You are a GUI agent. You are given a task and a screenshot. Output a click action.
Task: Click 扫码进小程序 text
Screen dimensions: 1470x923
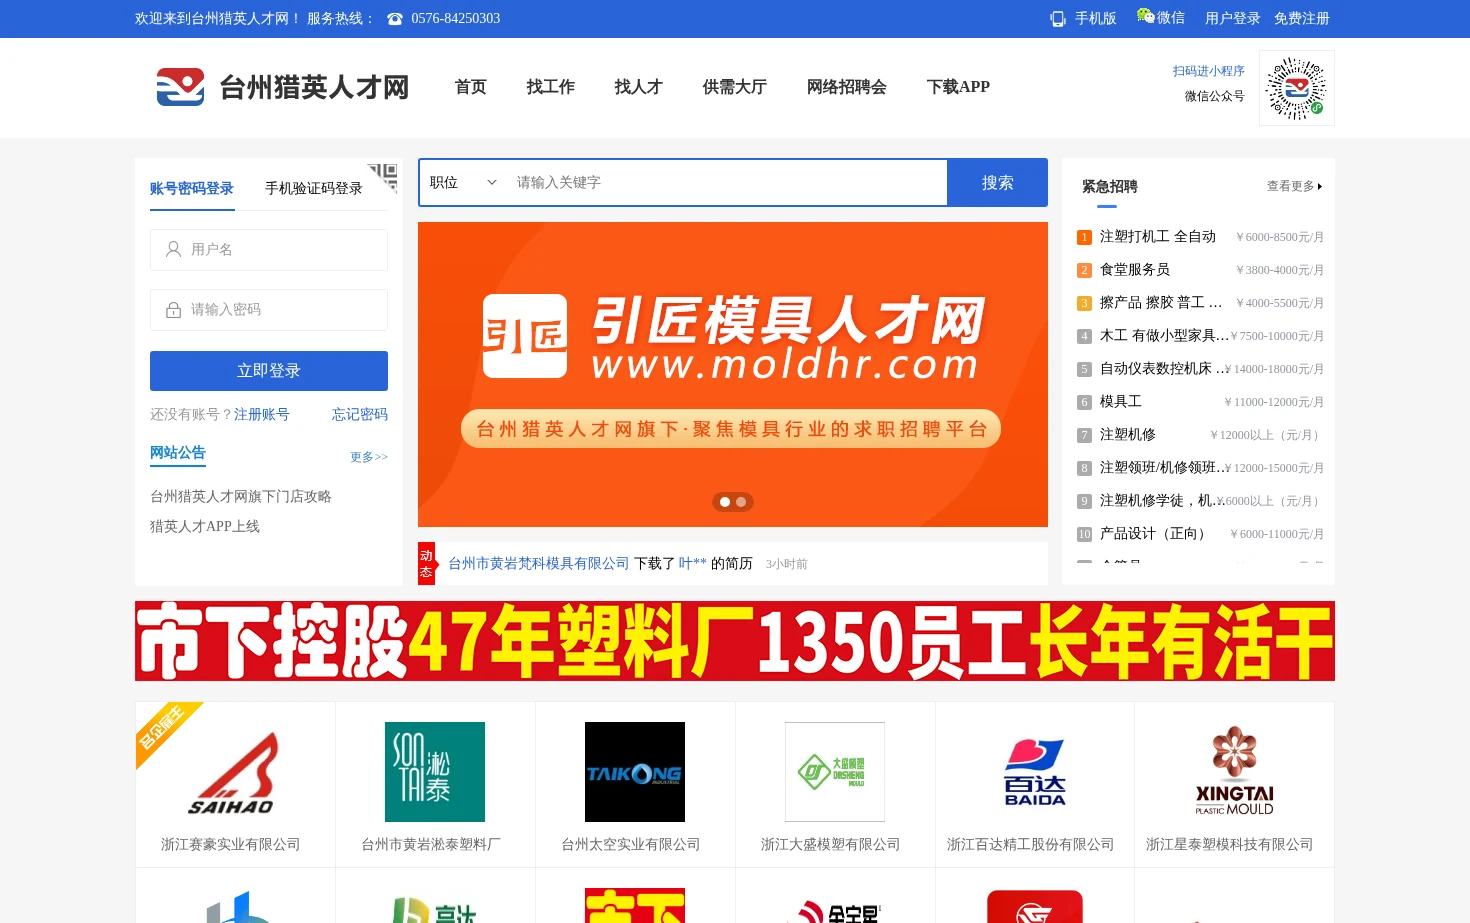click(x=1209, y=71)
